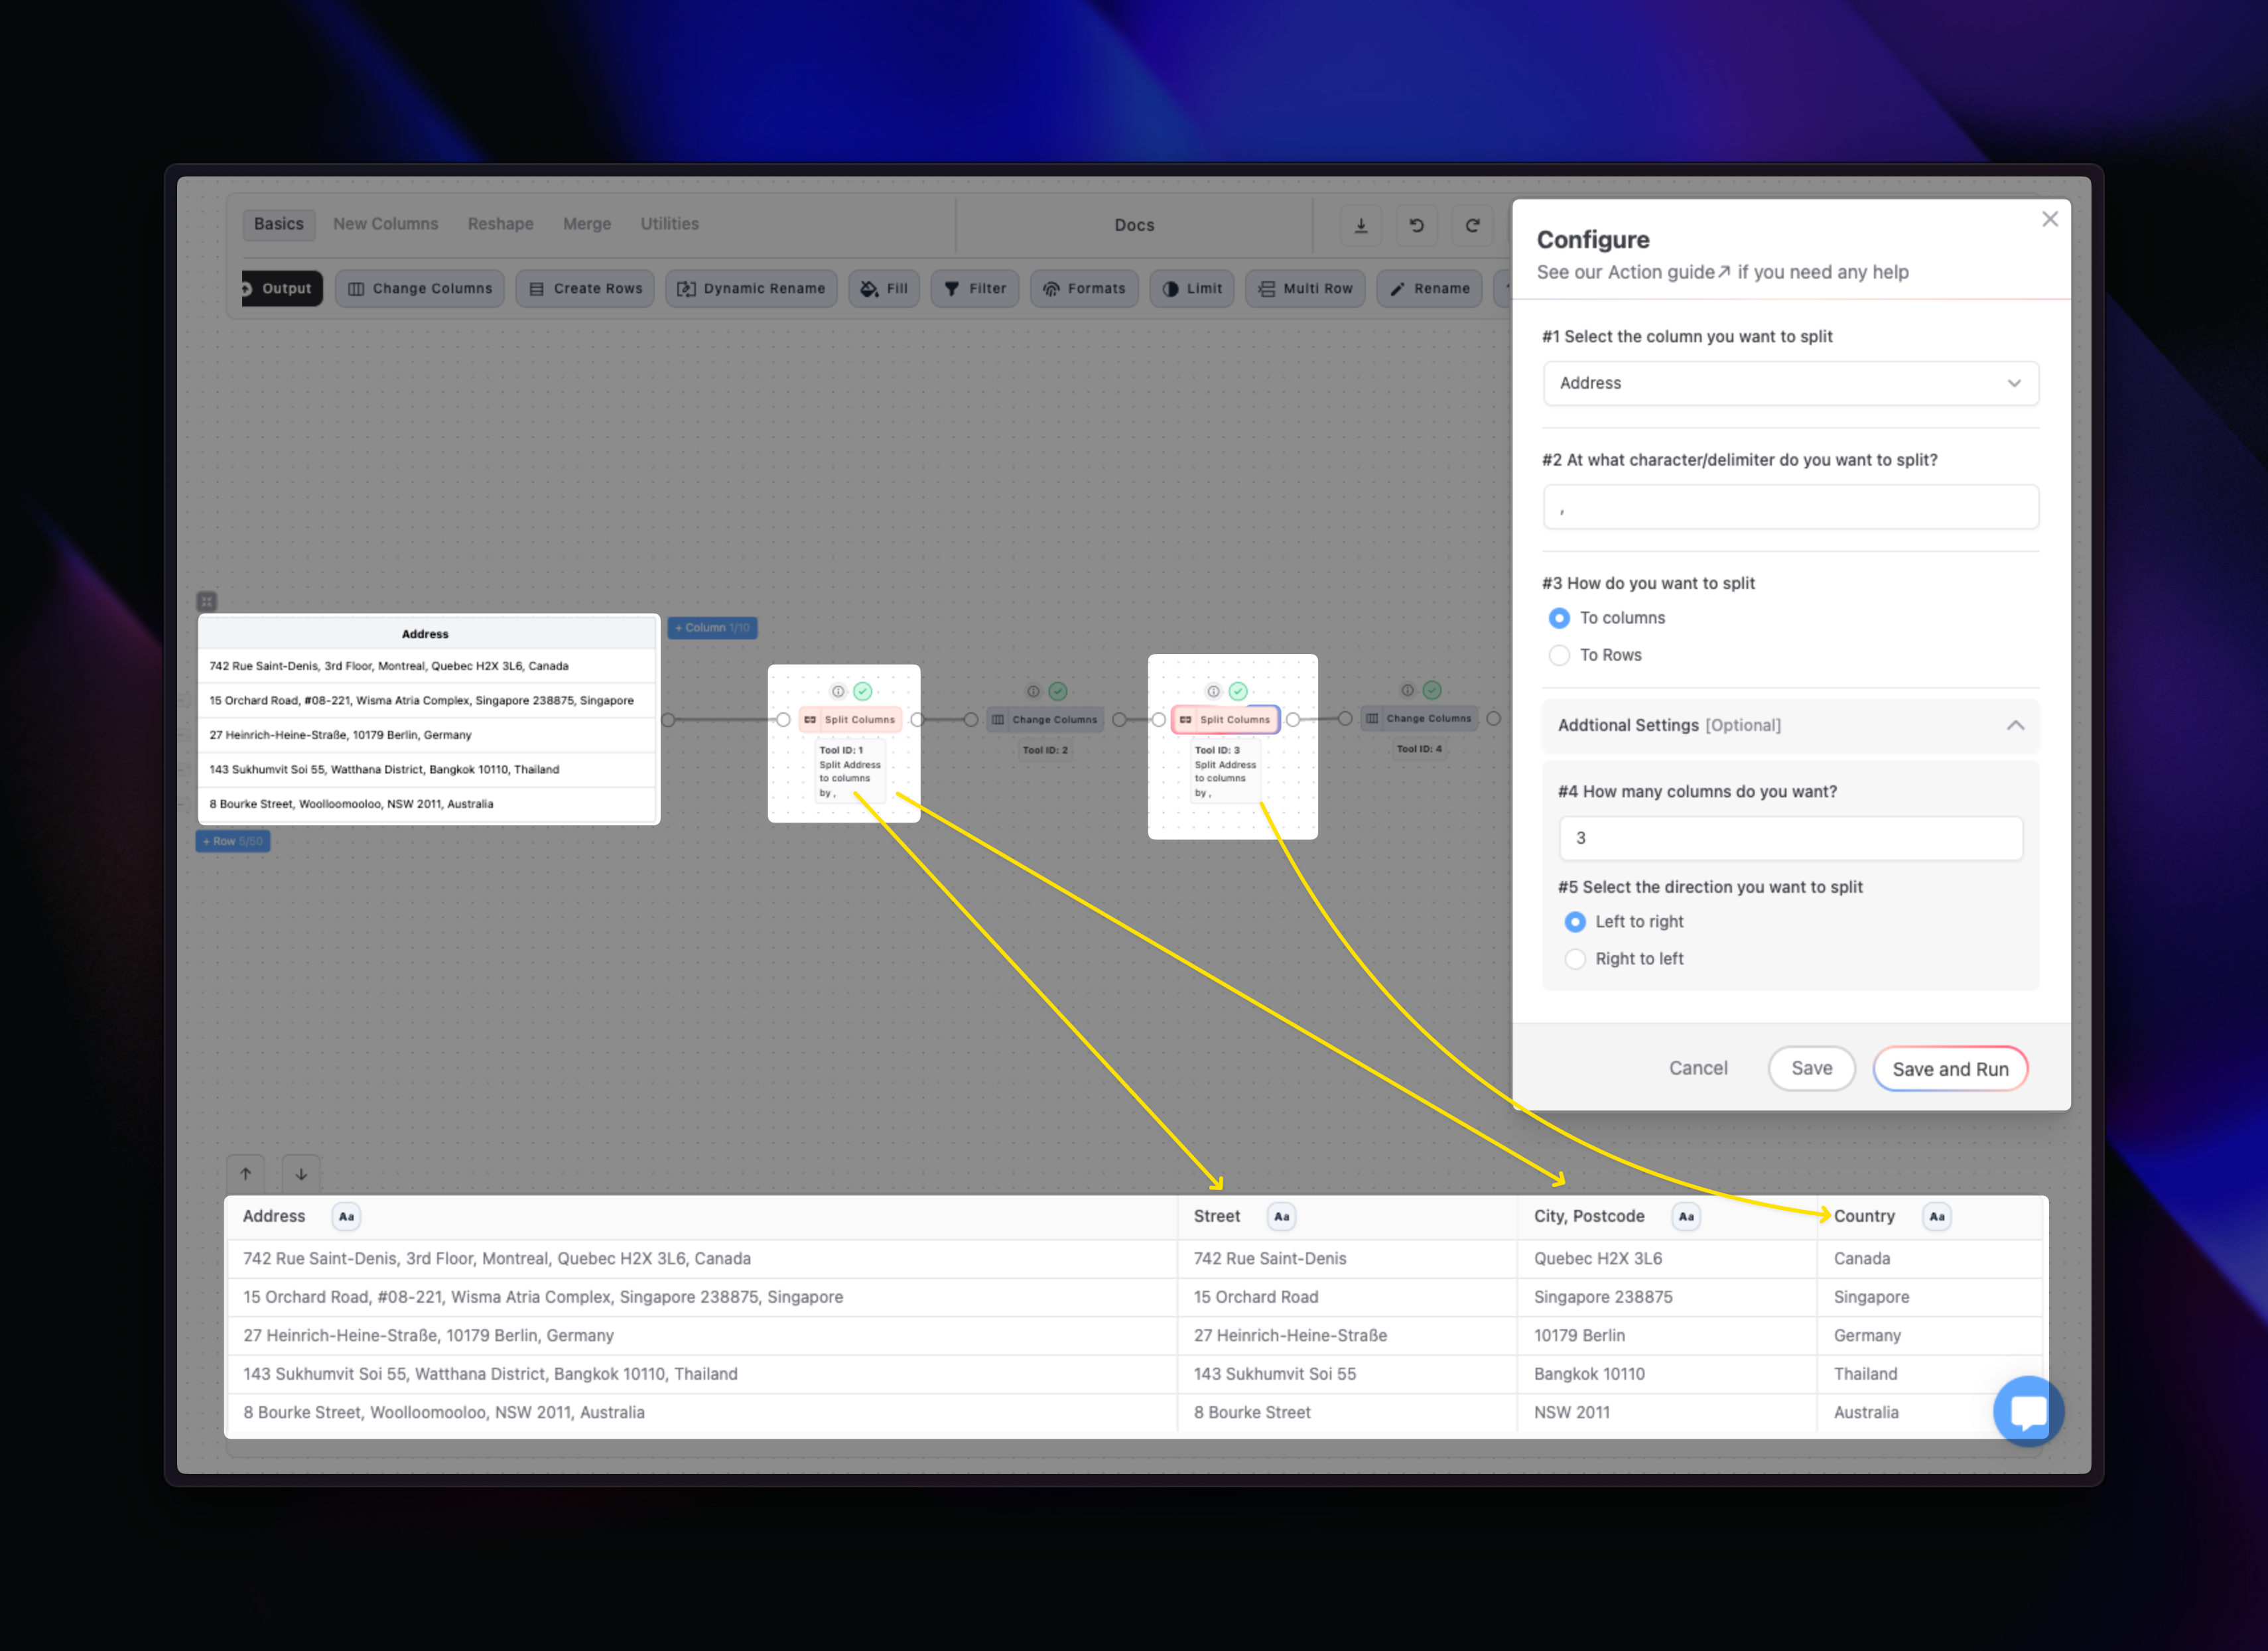Click the Add Column button on data node

coord(712,628)
